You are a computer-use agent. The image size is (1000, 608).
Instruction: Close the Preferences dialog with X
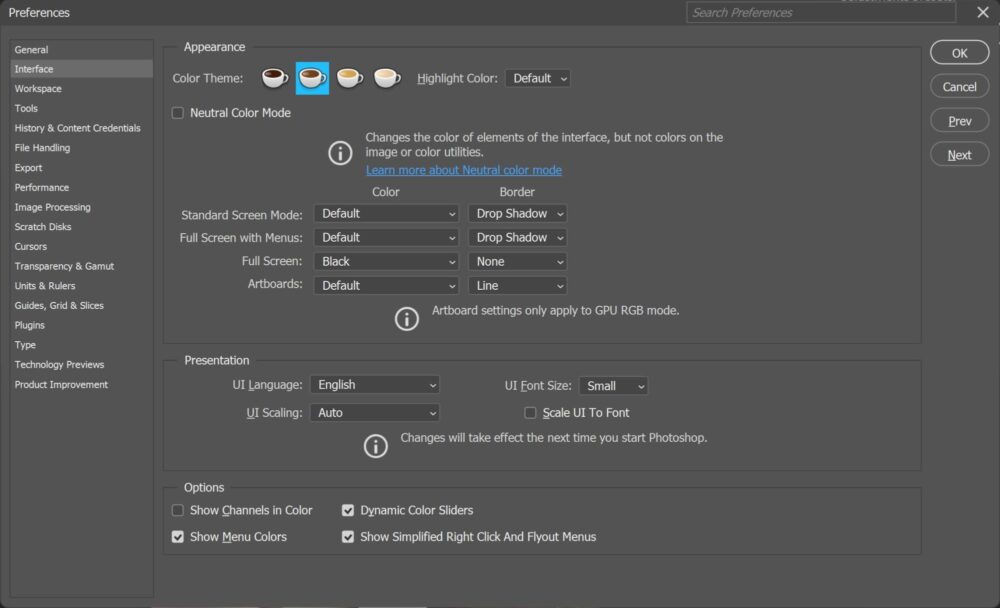click(x=982, y=13)
